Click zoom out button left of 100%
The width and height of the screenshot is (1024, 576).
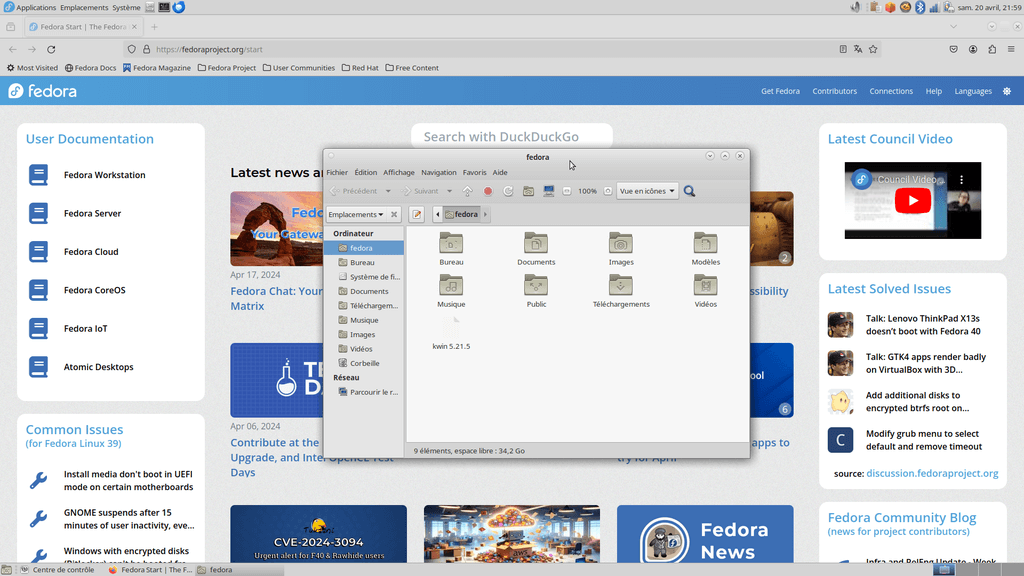coord(567,191)
